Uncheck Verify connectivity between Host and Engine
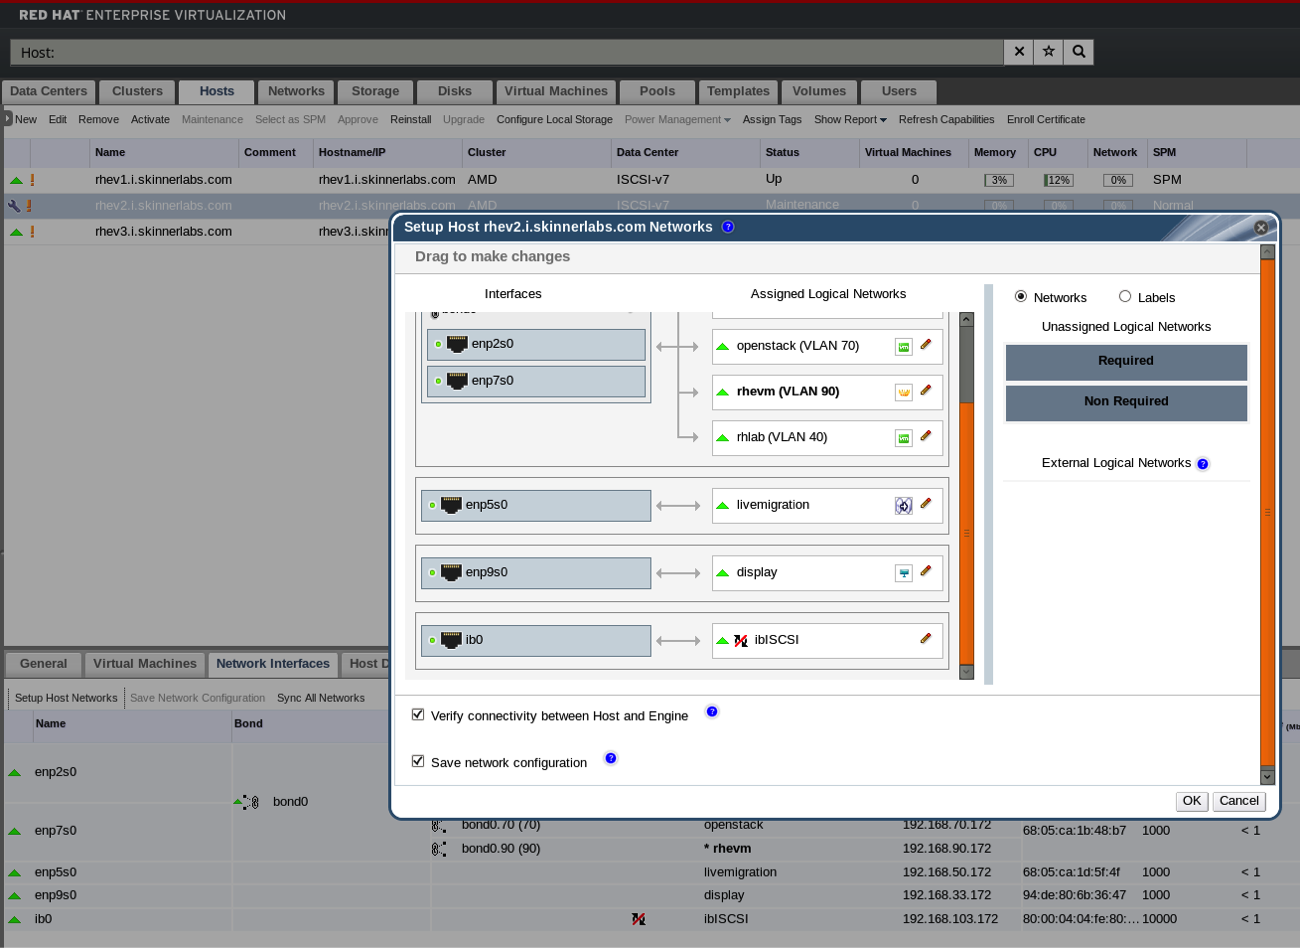Screen dimensions: 1300x948 [418, 715]
